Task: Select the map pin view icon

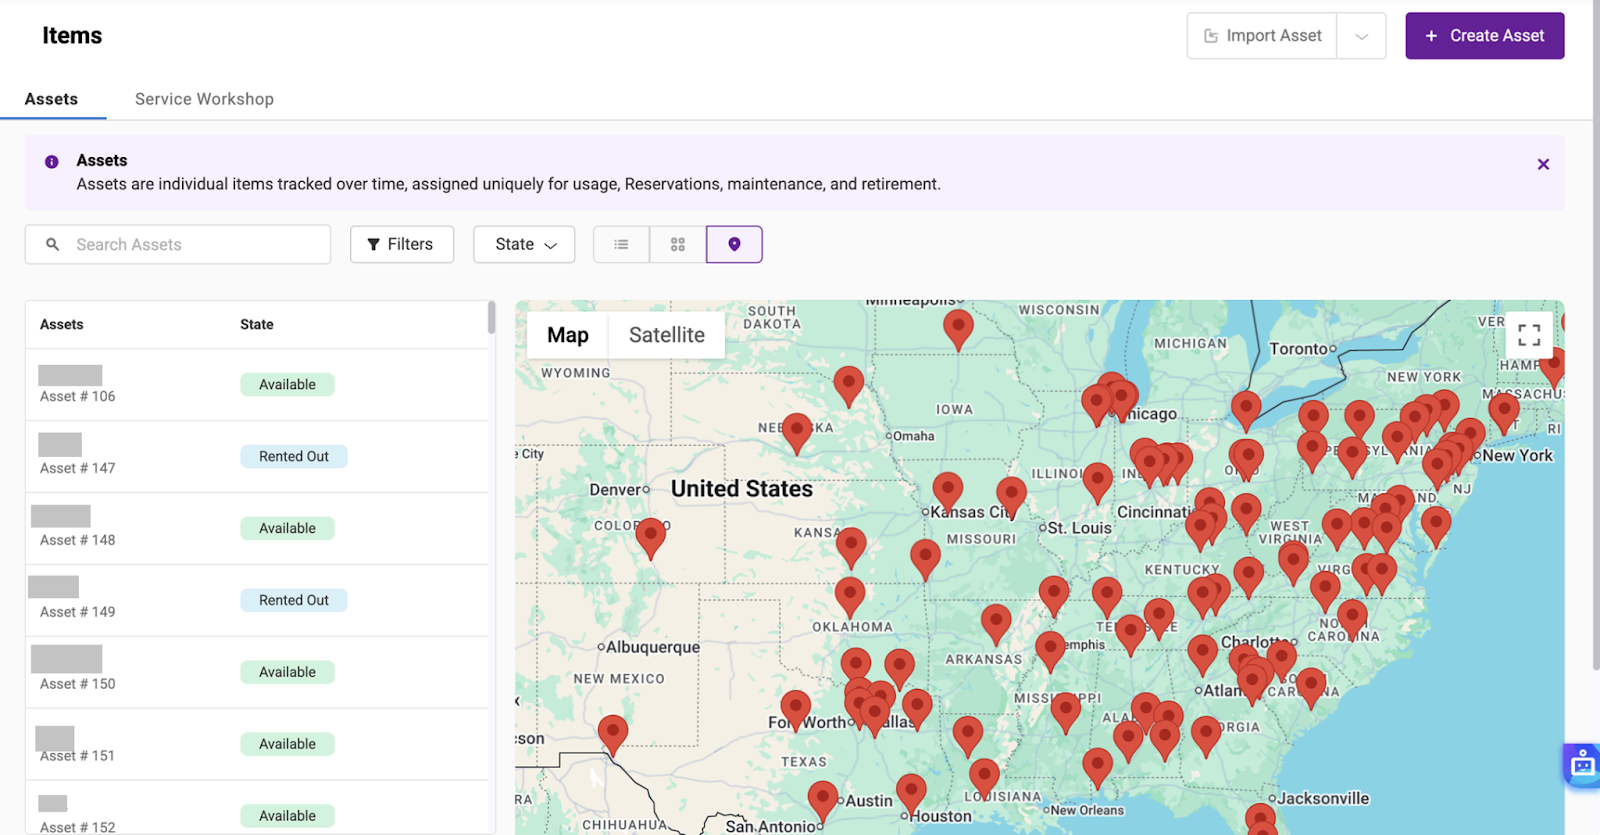Action: pyautogui.click(x=734, y=244)
